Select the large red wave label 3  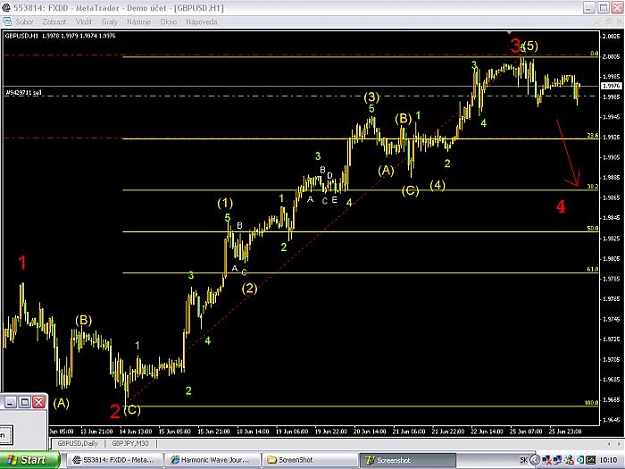[x=516, y=46]
